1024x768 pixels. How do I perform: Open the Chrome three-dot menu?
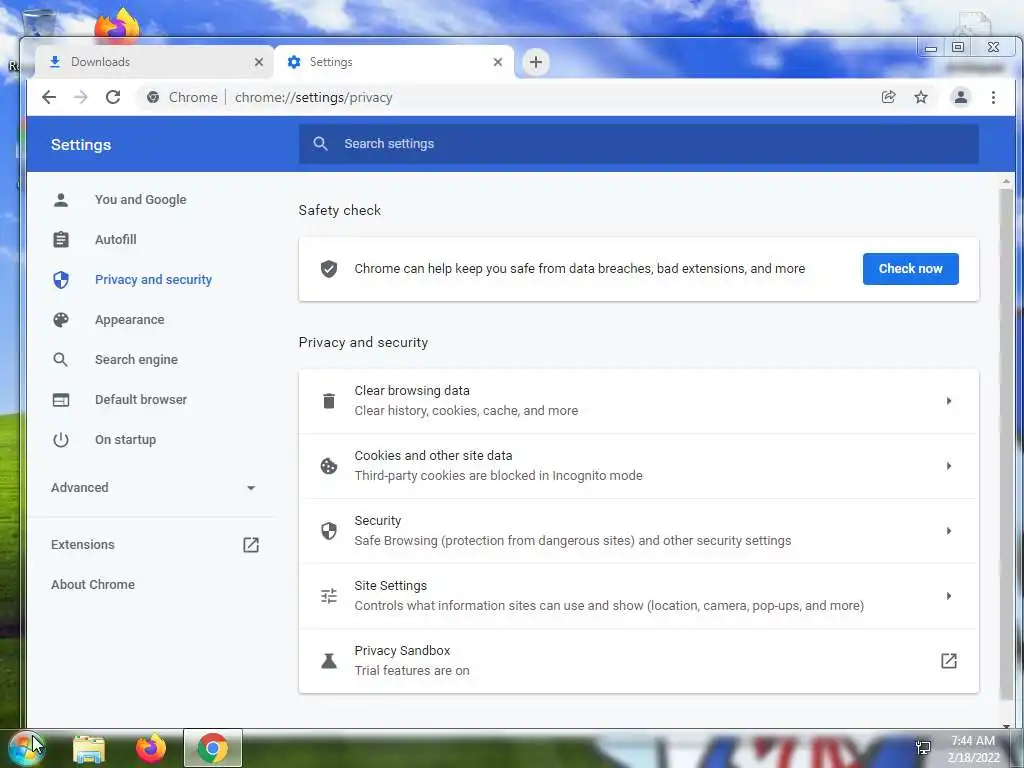coord(993,97)
